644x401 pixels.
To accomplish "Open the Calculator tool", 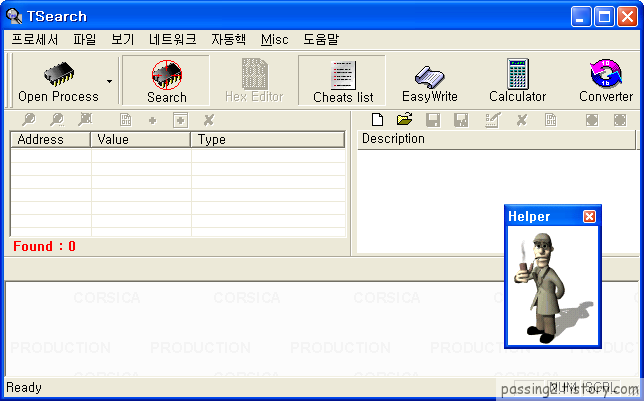I will click(518, 81).
